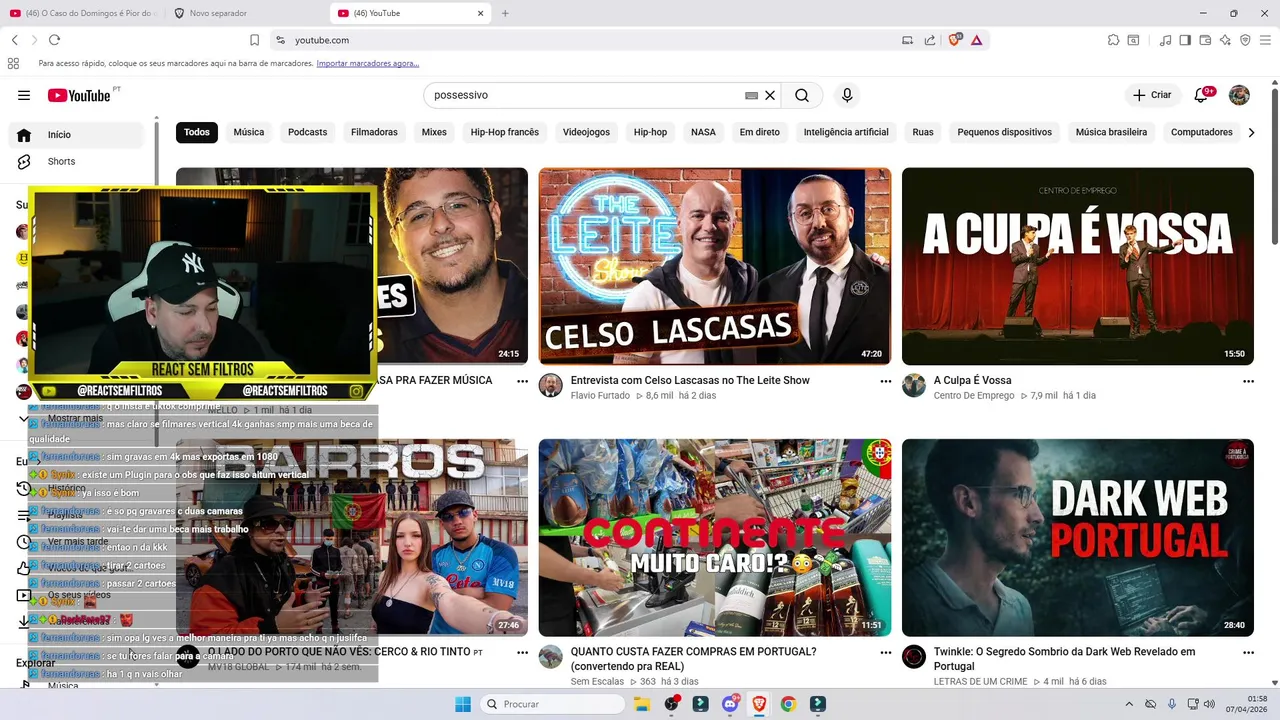Click the Windows Start button
The width and height of the screenshot is (1280, 720).
tap(463, 704)
